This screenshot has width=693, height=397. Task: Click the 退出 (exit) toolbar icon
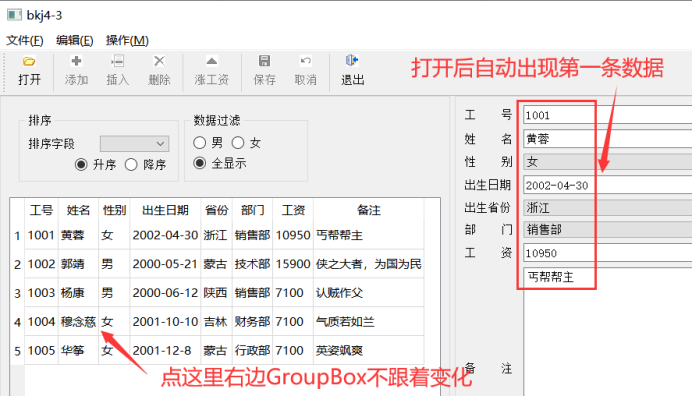[352, 61]
